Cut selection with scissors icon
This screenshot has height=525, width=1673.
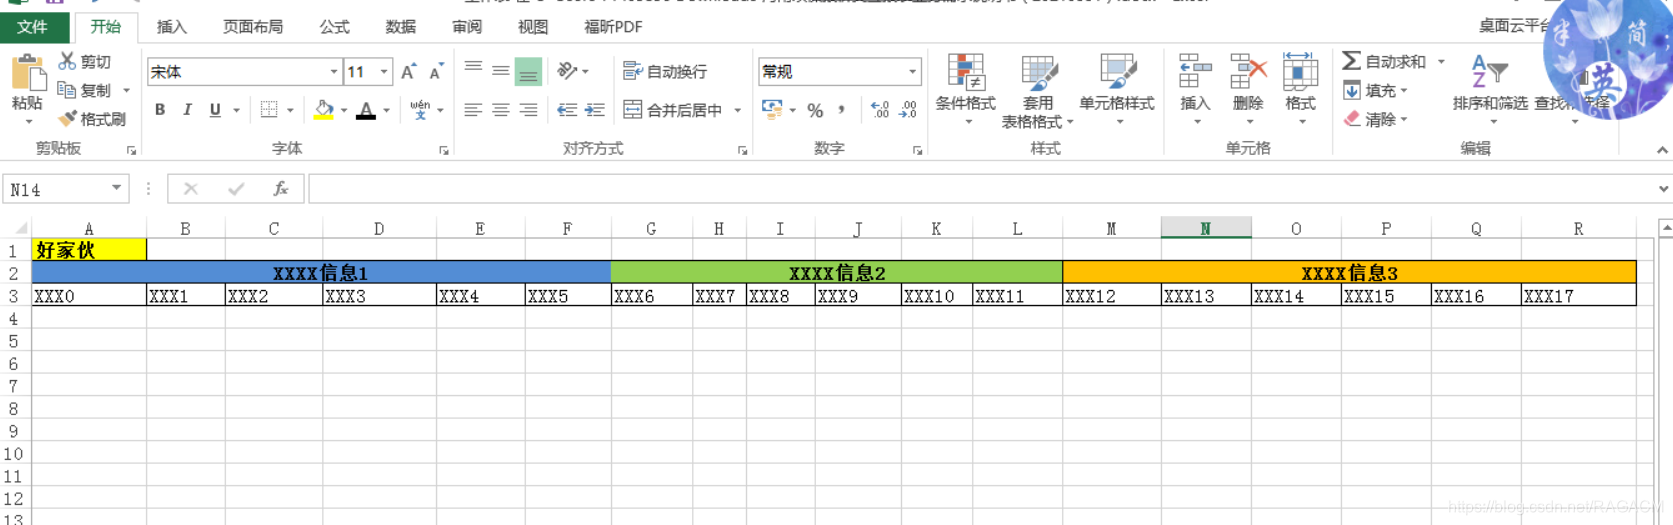[x=67, y=61]
